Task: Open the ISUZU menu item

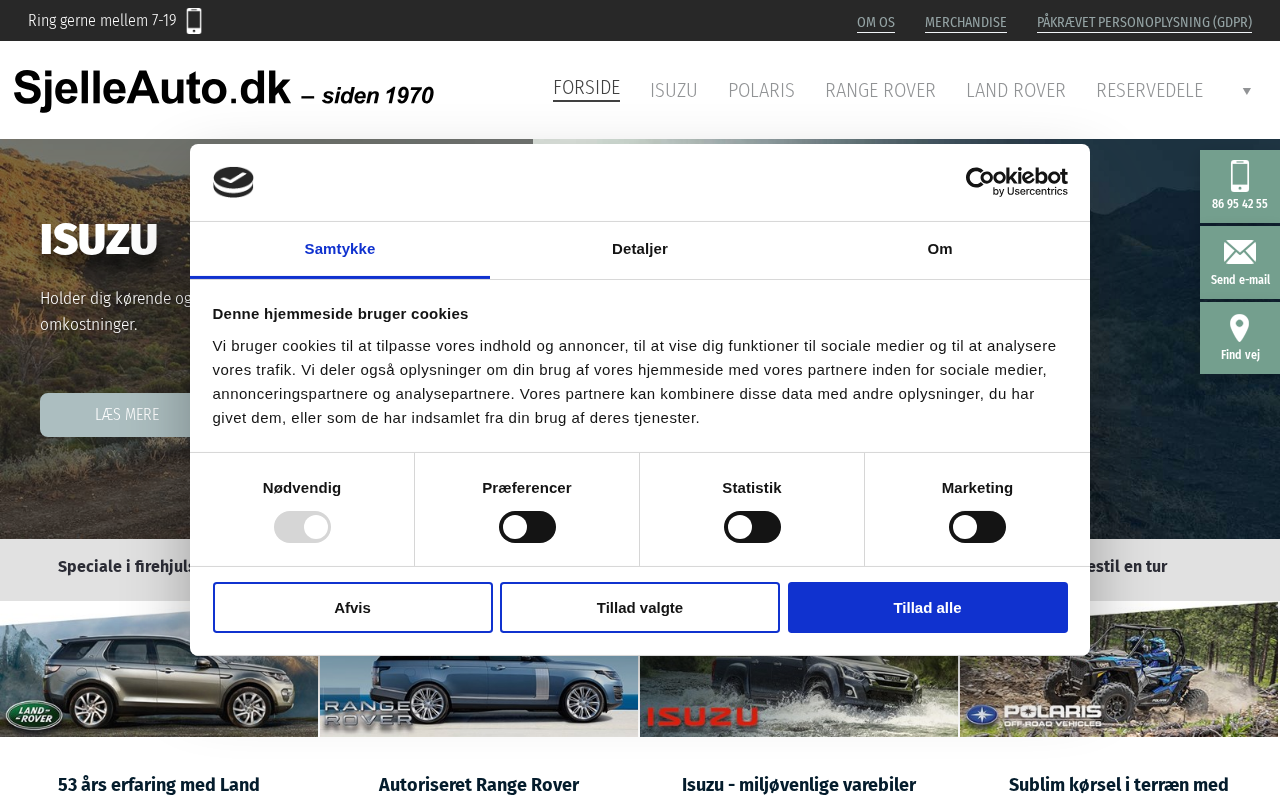Action: pyautogui.click(x=674, y=91)
